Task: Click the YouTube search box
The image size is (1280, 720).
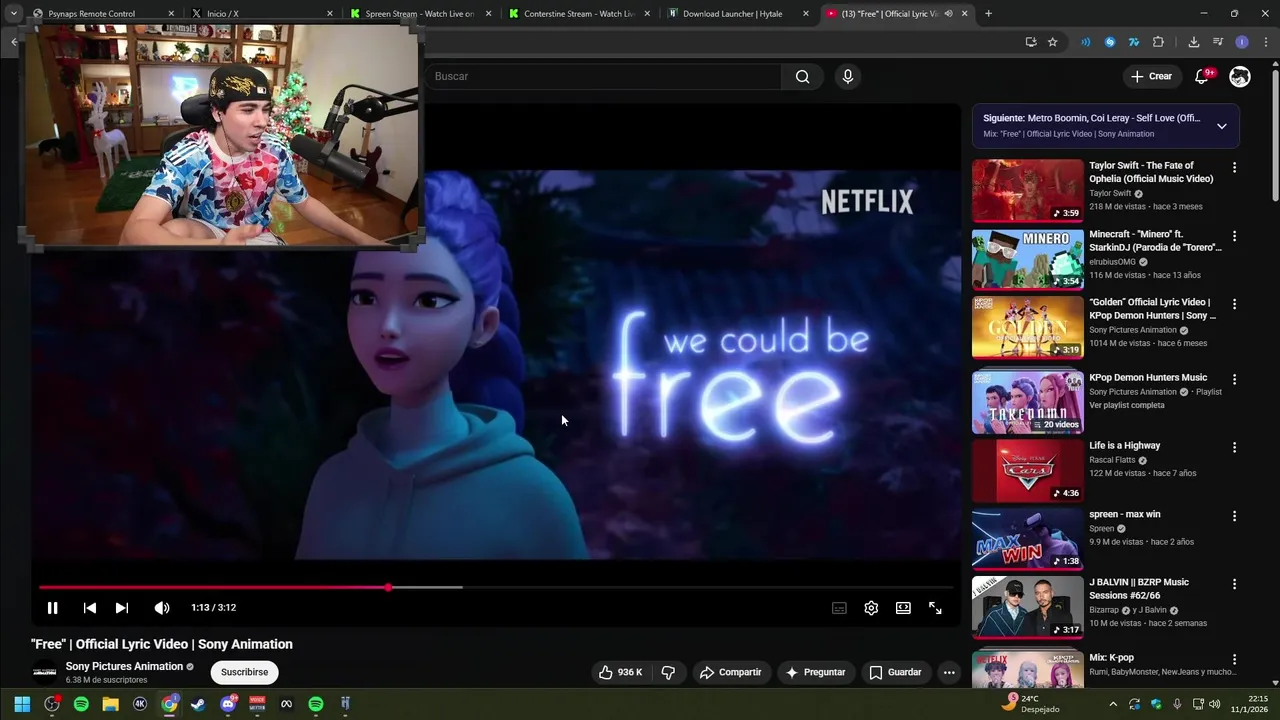Action: [603, 76]
